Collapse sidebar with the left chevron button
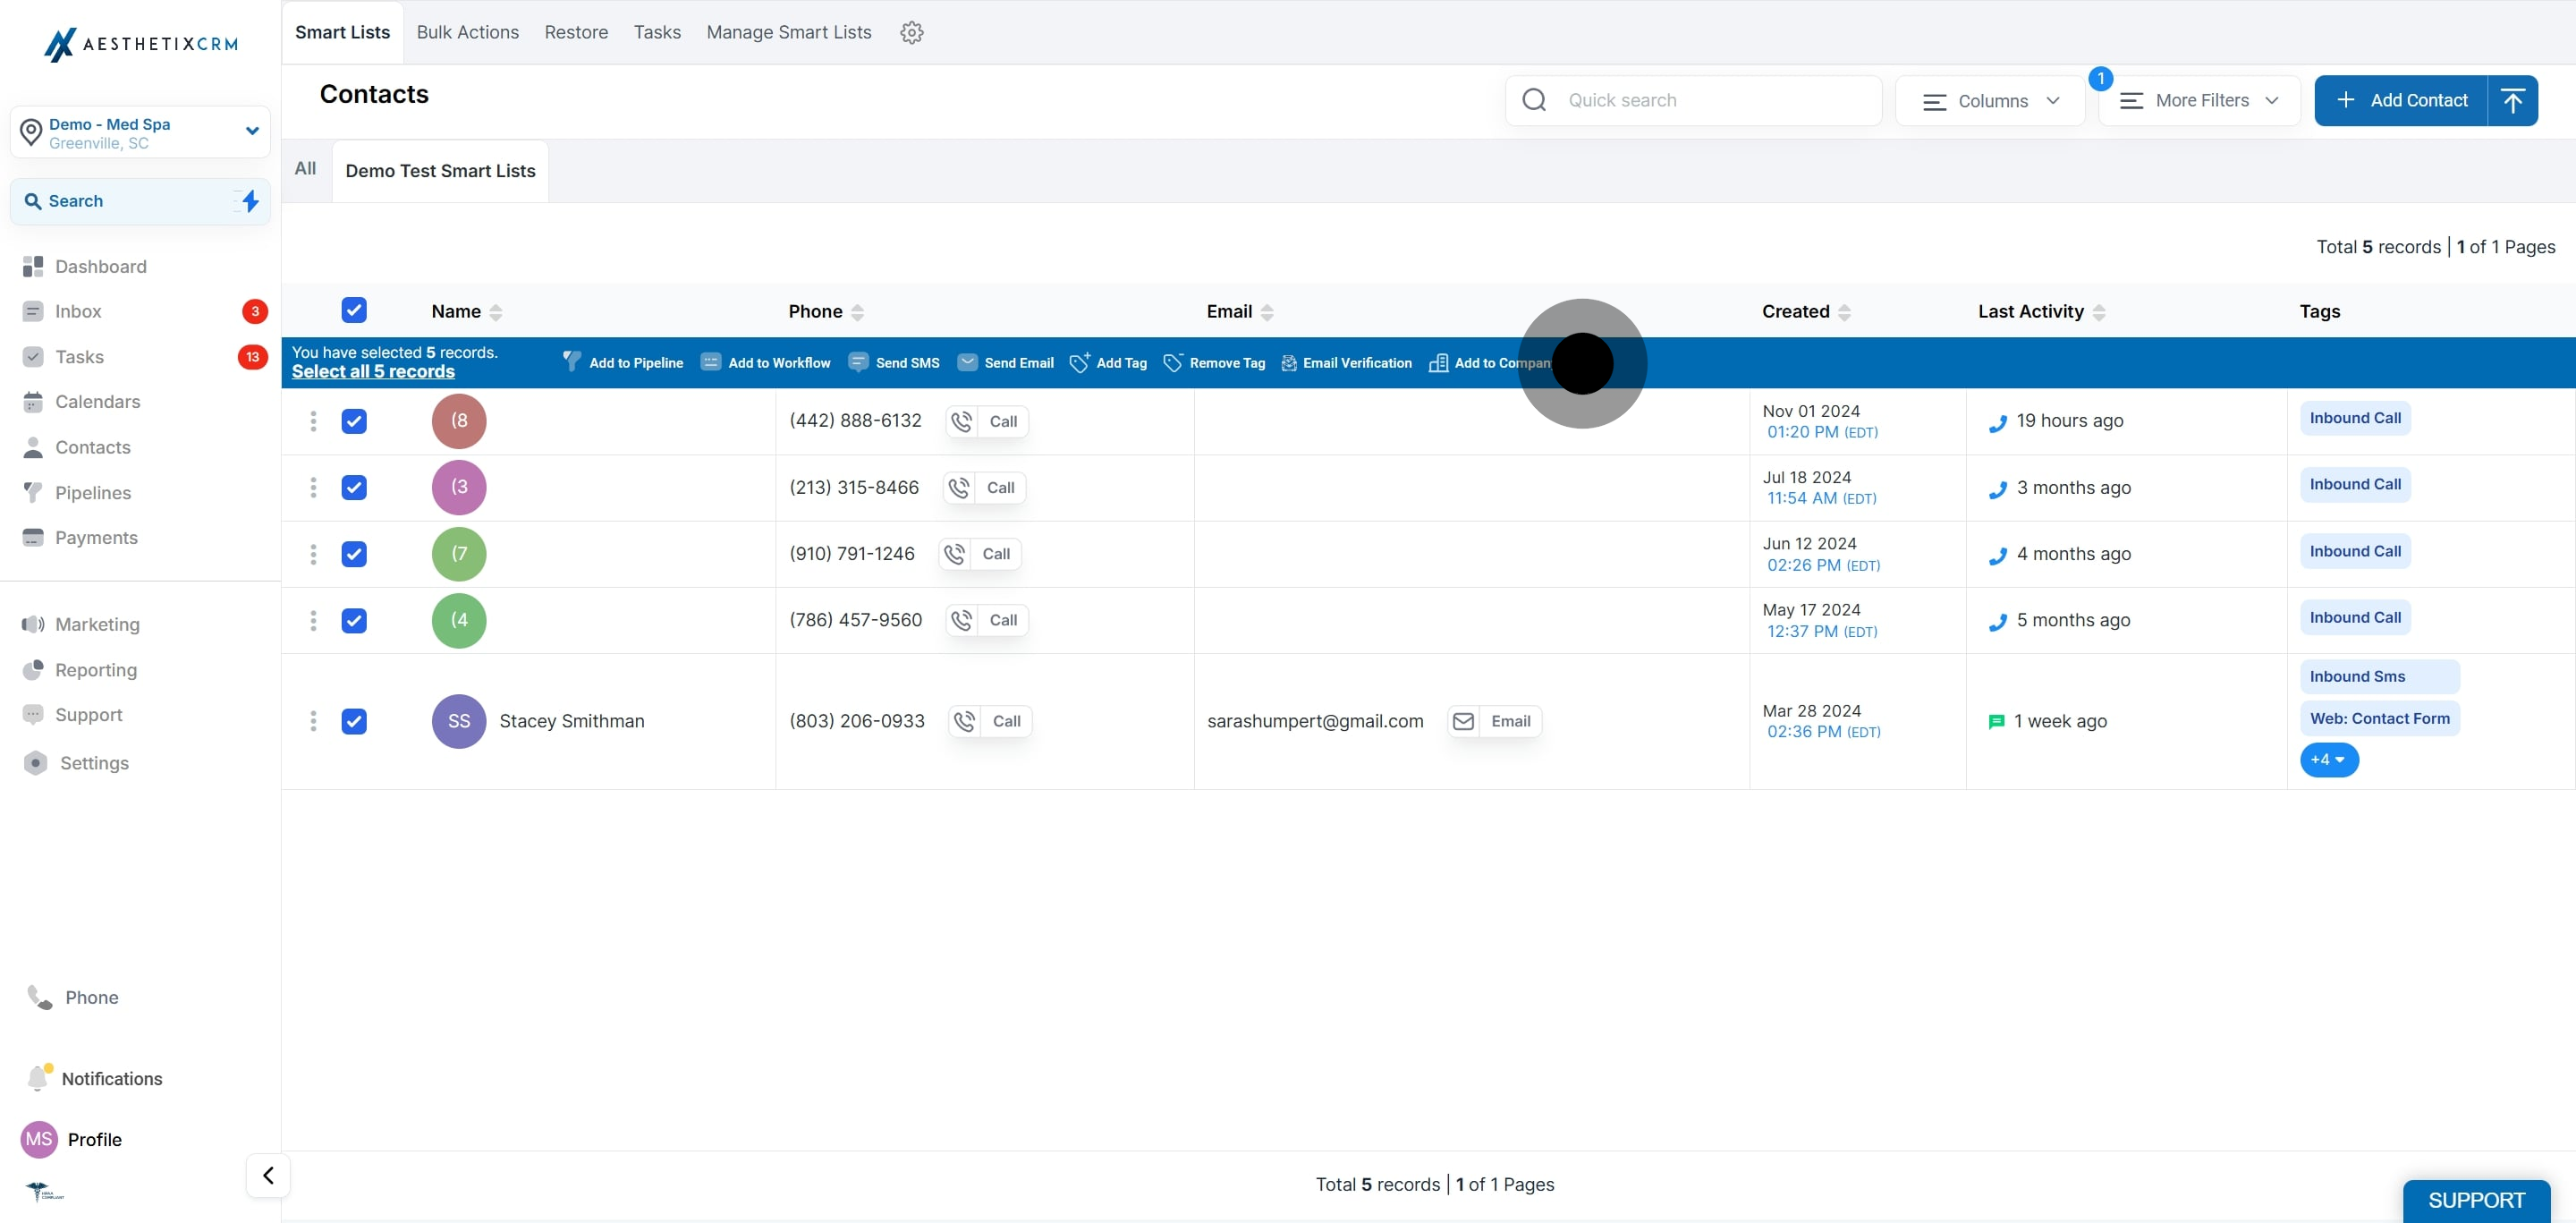2576x1223 pixels. [x=268, y=1175]
